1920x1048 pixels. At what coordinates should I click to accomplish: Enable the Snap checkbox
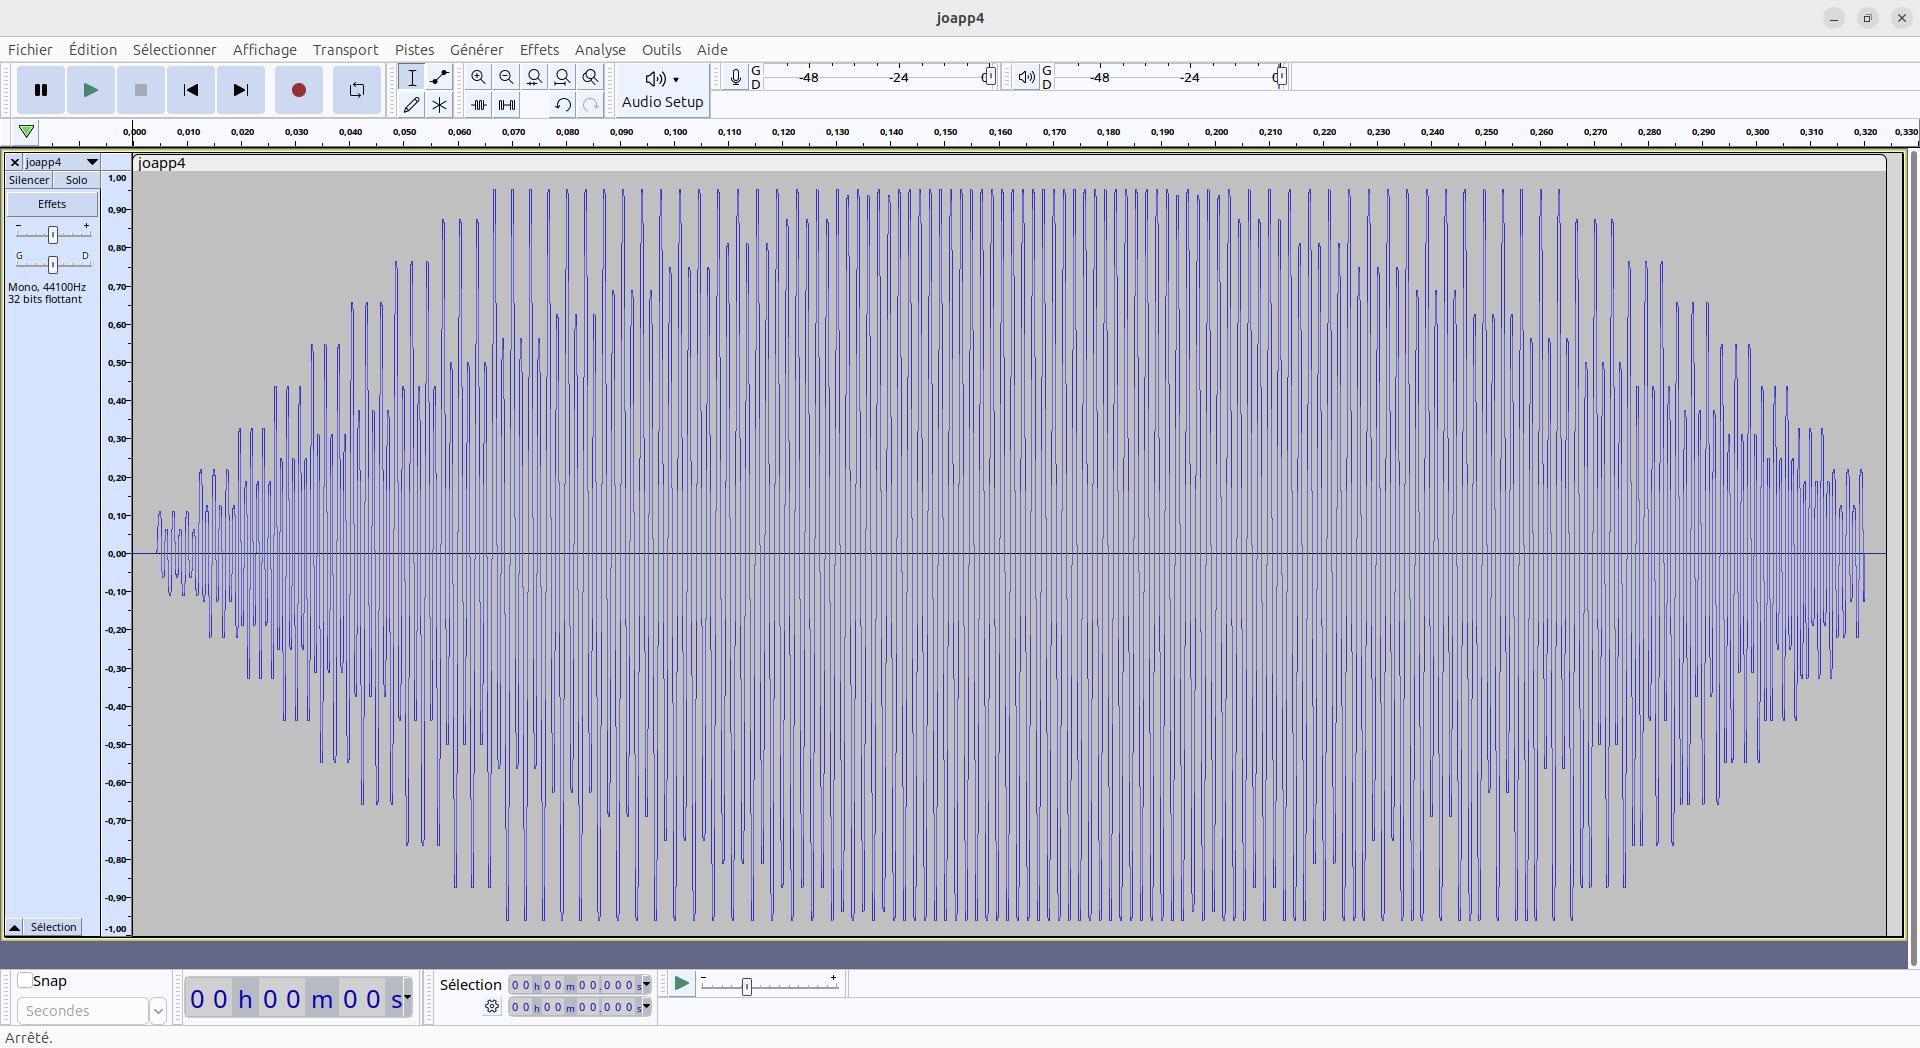[x=25, y=981]
